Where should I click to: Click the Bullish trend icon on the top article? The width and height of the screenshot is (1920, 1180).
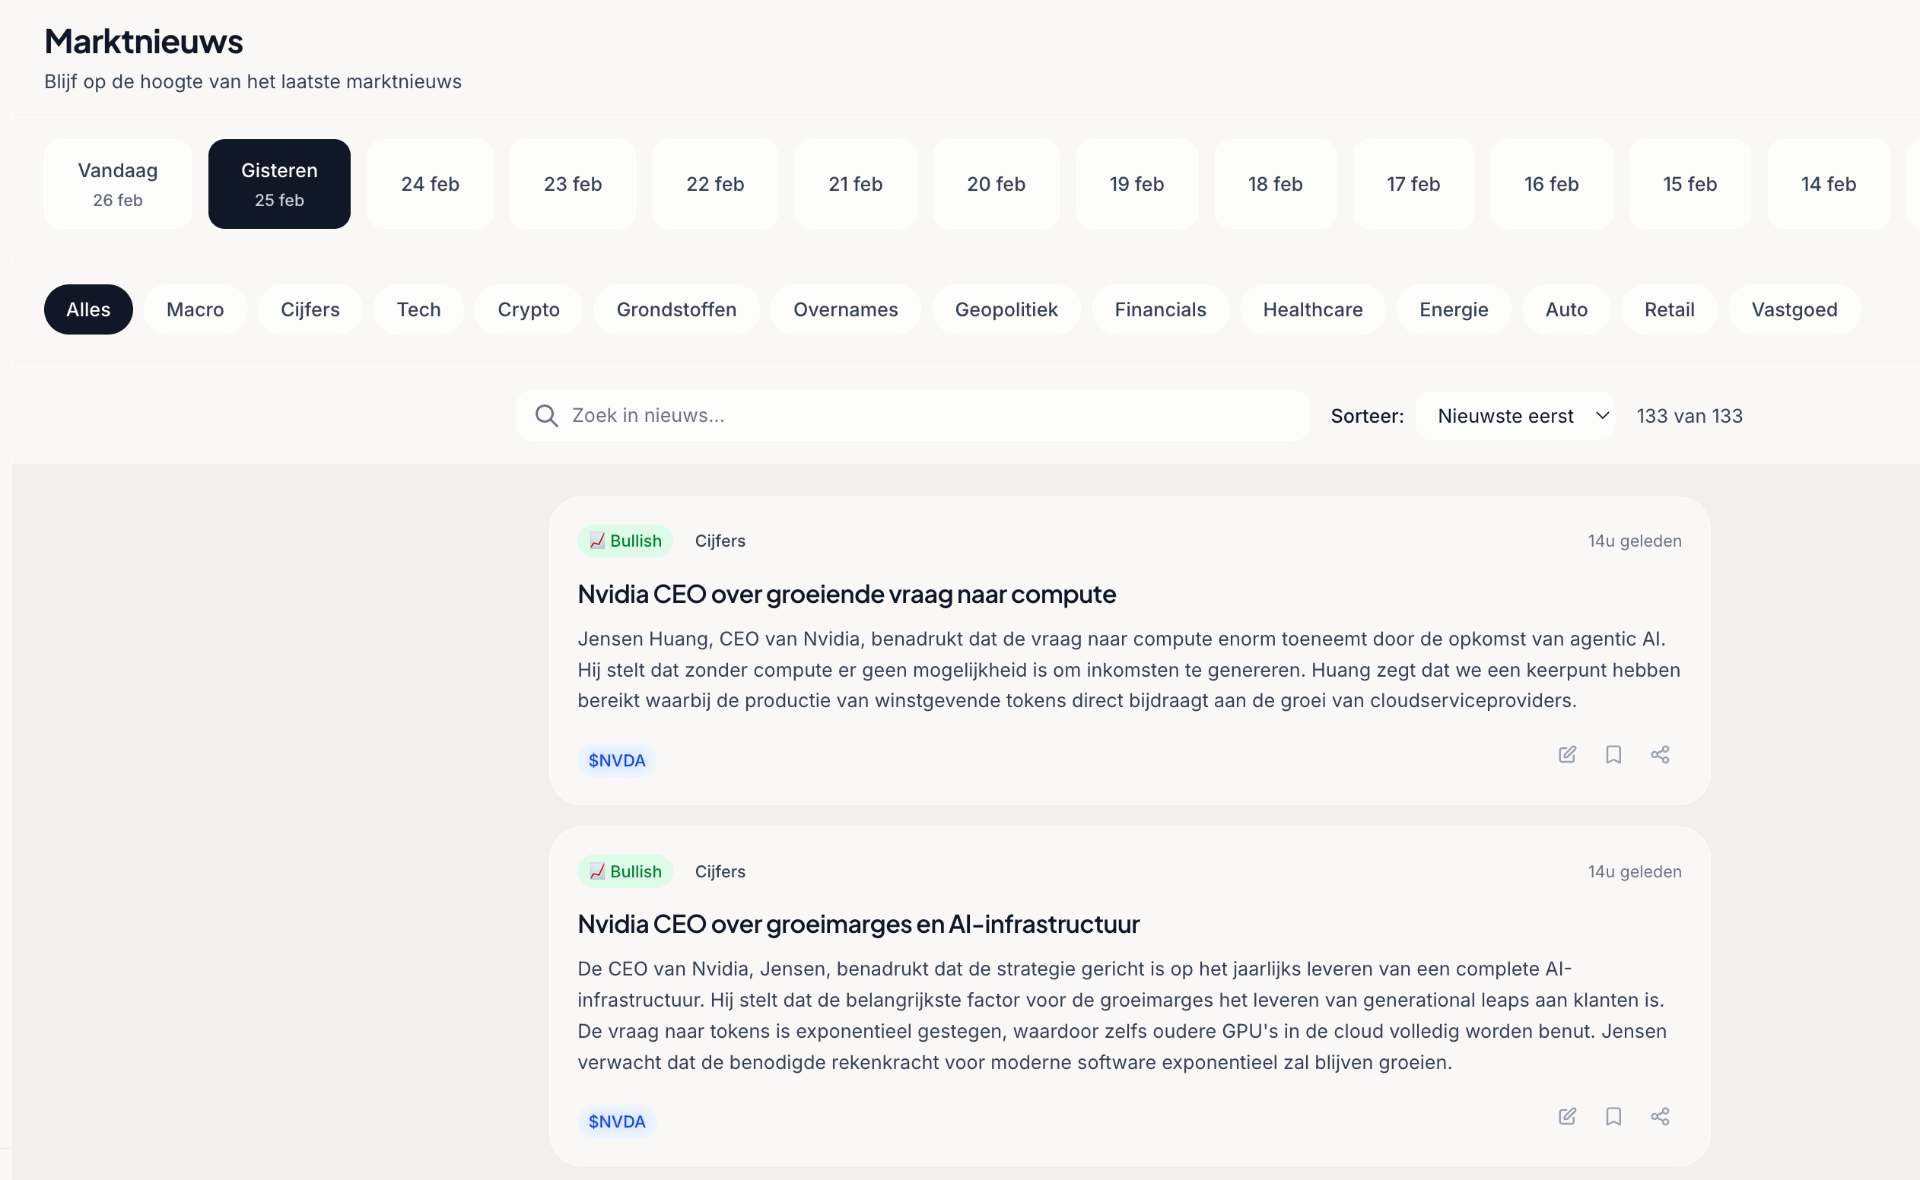pos(598,541)
